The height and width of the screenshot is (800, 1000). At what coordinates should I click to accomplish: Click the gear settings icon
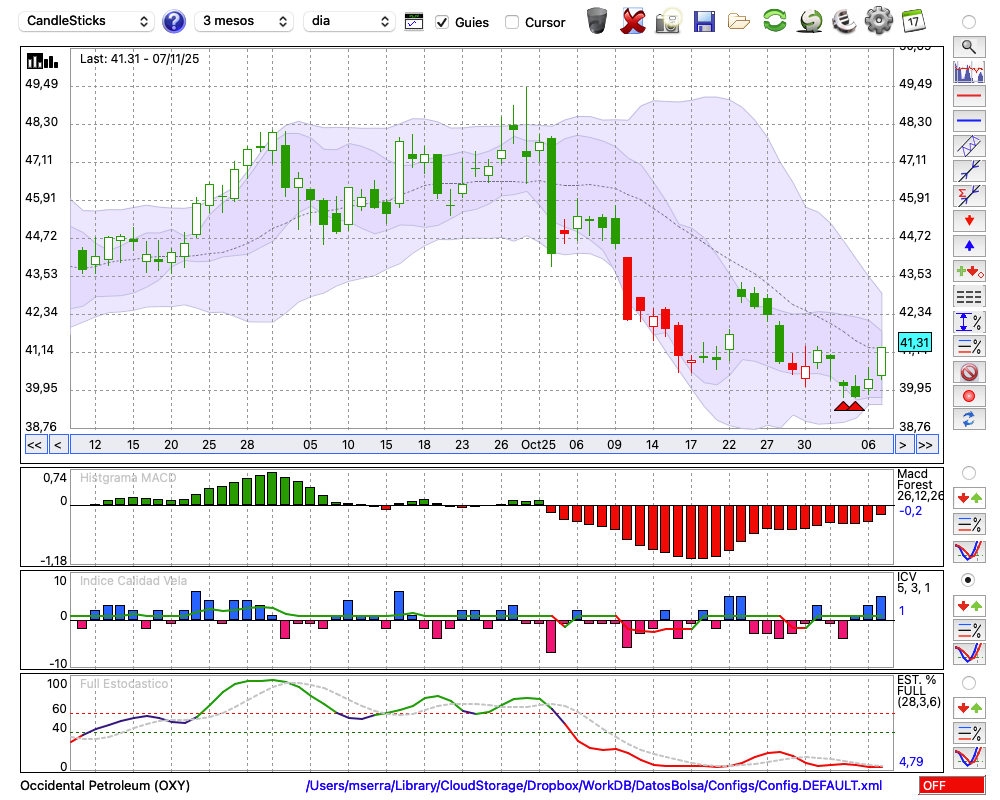click(x=878, y=21)
